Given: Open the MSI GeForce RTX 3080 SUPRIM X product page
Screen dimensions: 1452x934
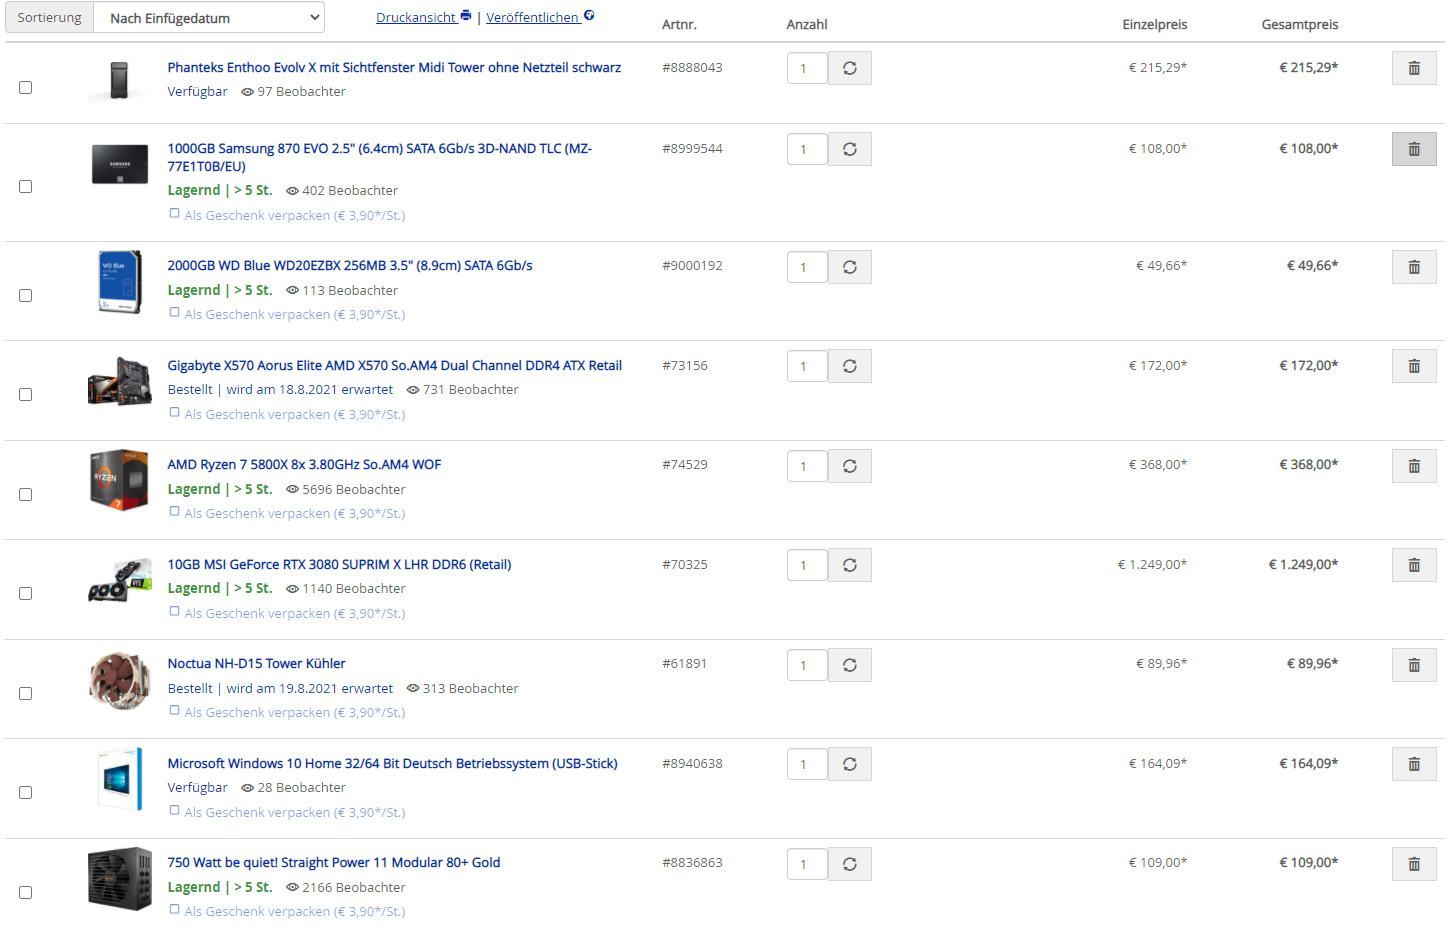Looking at the screenshot, I should [x=339, y=564].
